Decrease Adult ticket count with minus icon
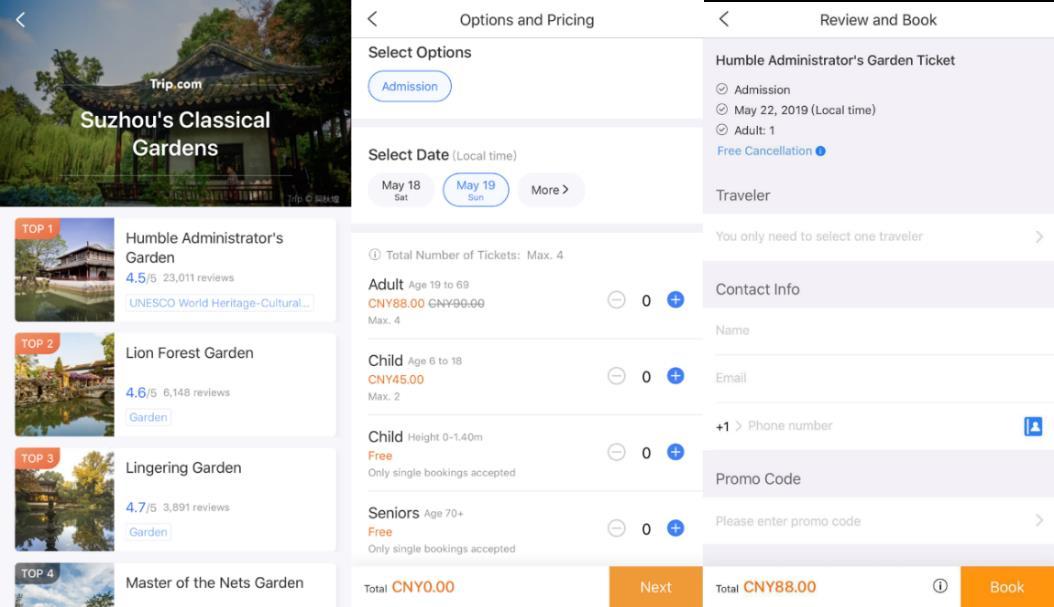 616,300
